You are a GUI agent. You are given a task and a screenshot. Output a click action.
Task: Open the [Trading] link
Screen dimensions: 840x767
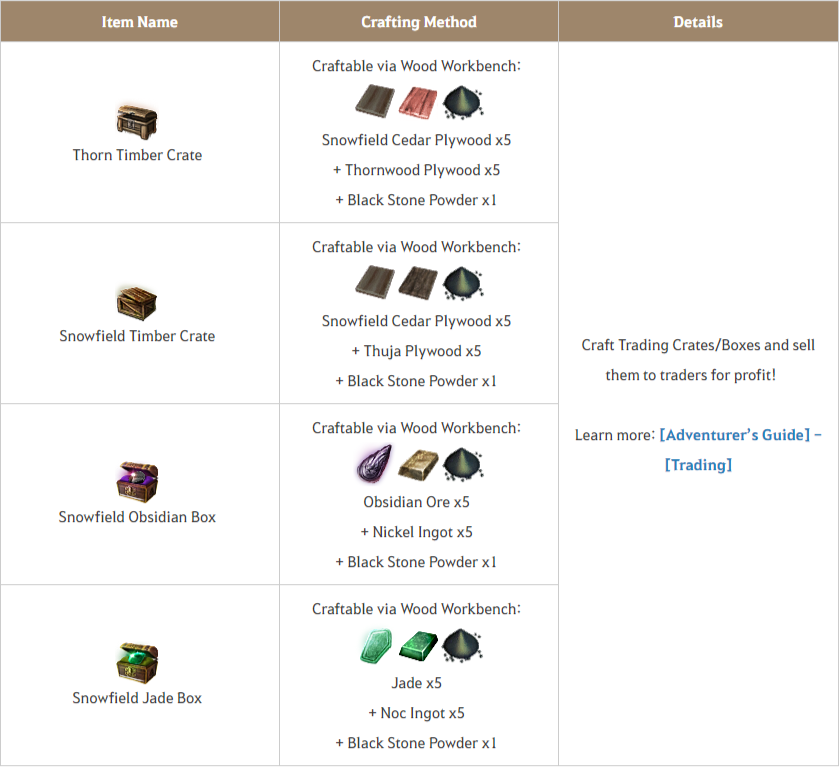(x=698, y=465)
